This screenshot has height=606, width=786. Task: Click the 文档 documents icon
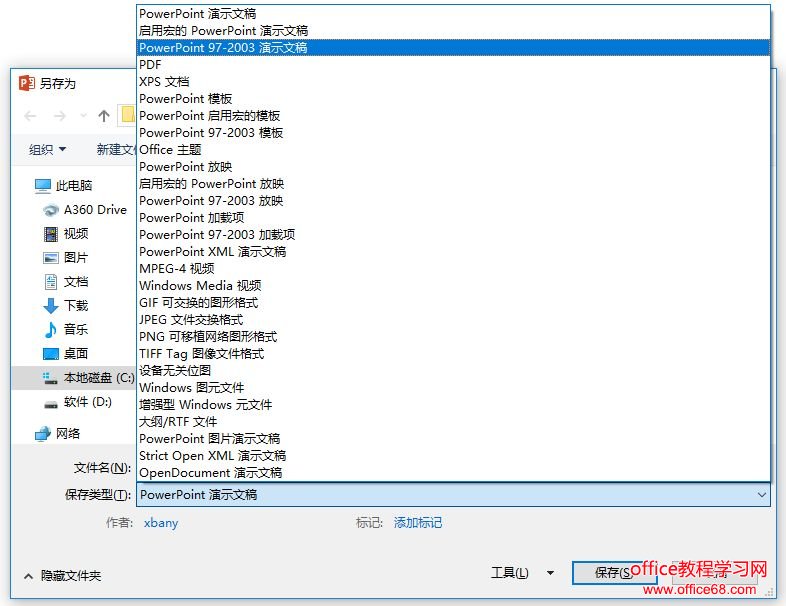tap(51, 282)
